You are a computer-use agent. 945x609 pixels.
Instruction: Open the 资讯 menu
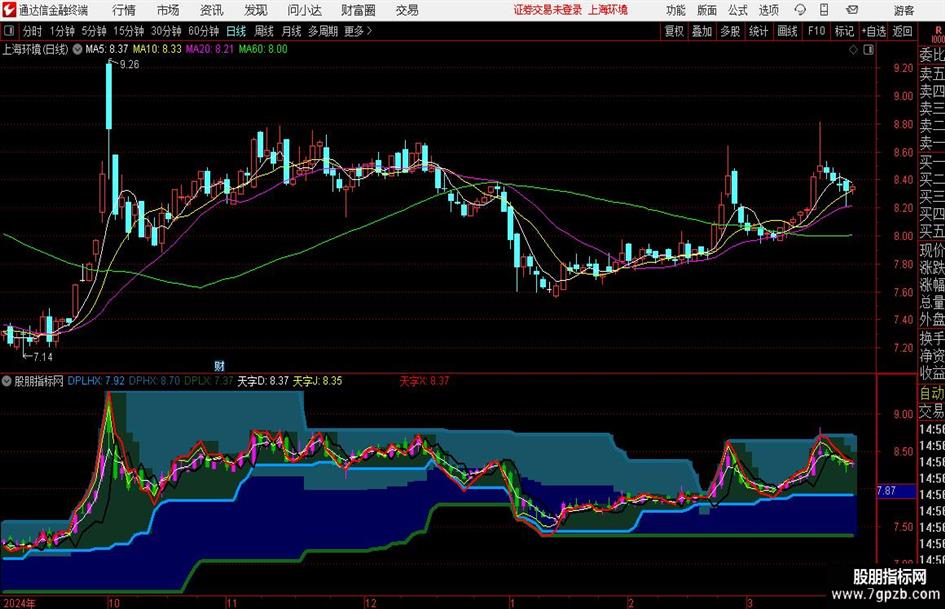coord(212,10)
